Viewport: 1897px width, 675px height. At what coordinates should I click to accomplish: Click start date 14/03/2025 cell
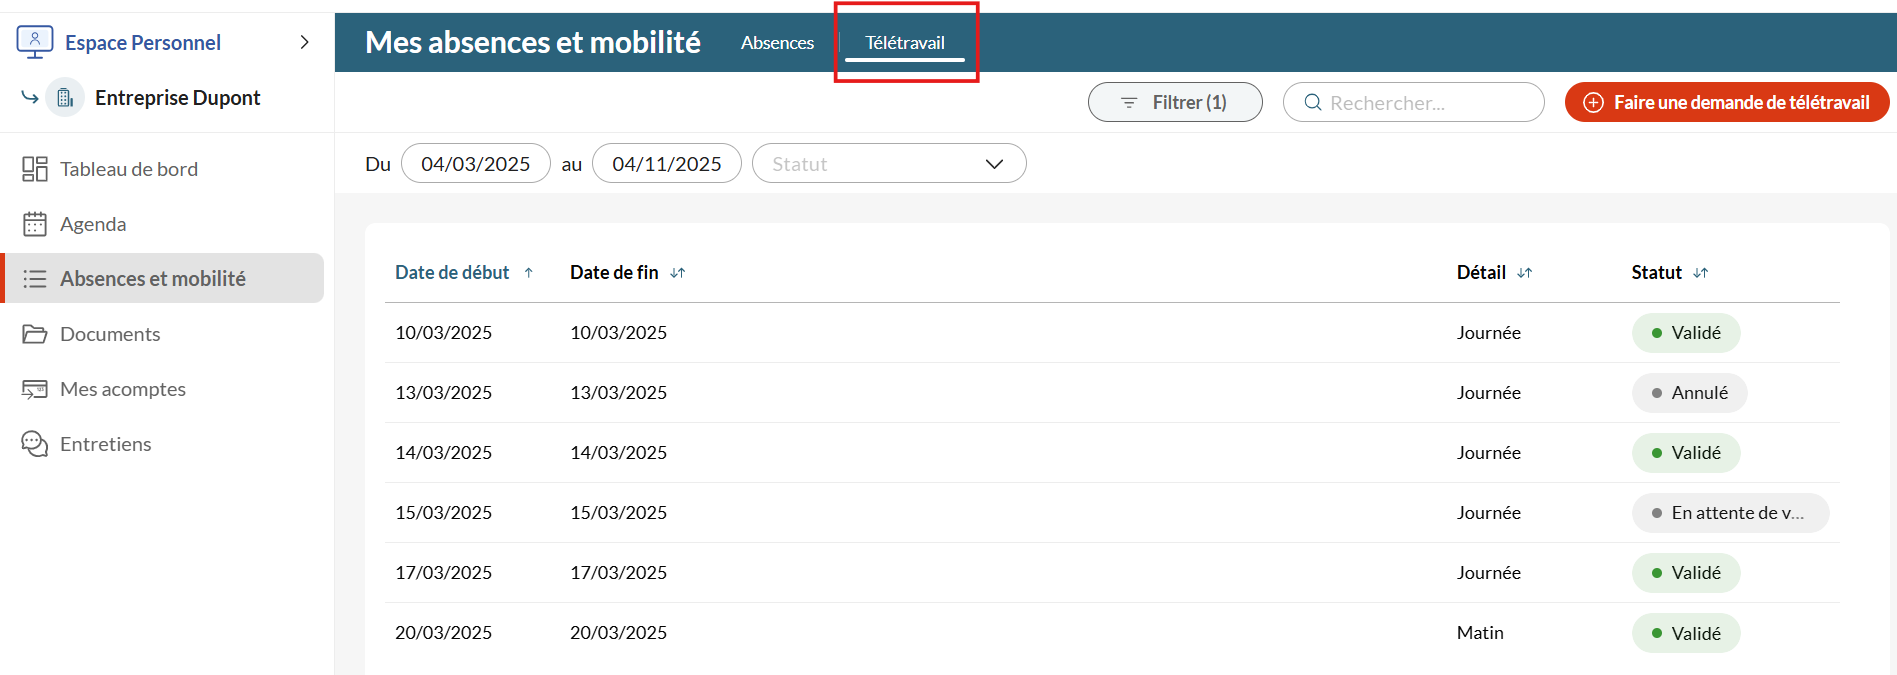click(443, 452)
